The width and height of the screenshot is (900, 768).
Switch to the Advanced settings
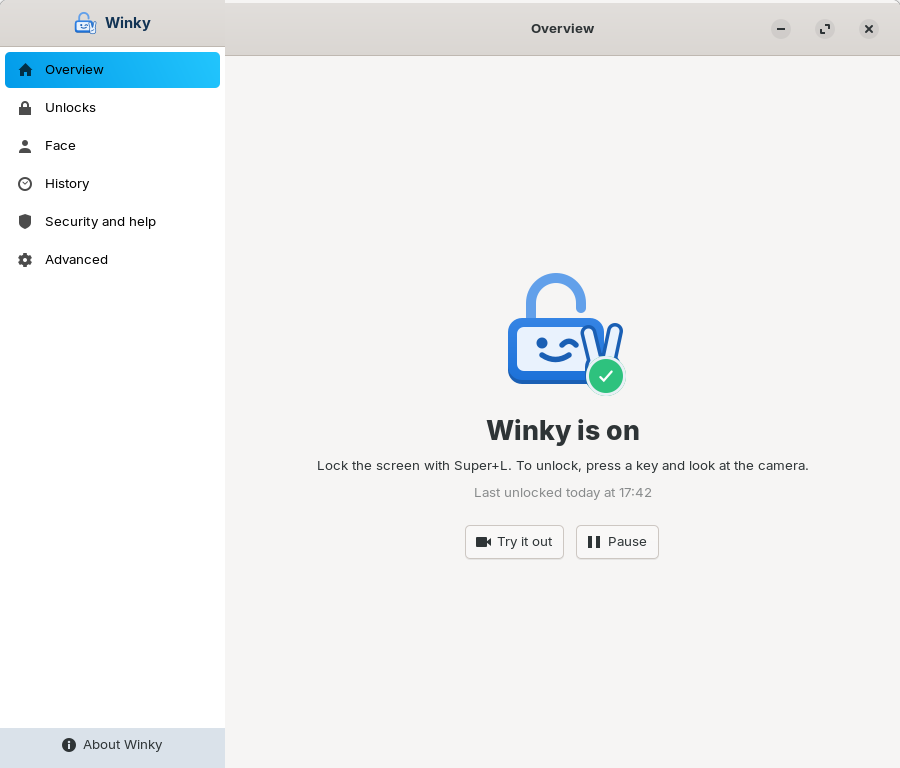[112, 259]
